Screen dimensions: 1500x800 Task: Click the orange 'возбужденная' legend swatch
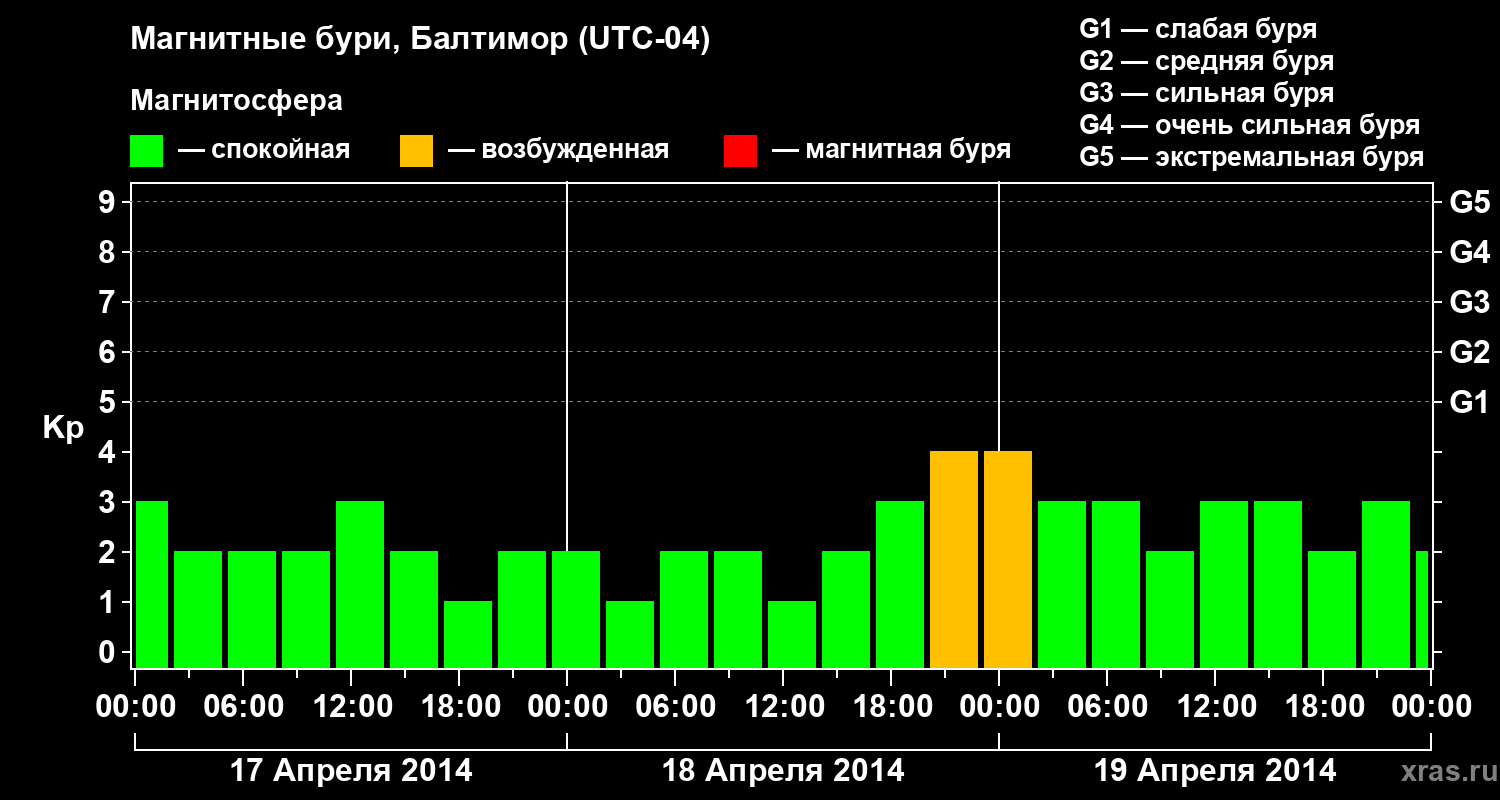[x=416, y=151]
